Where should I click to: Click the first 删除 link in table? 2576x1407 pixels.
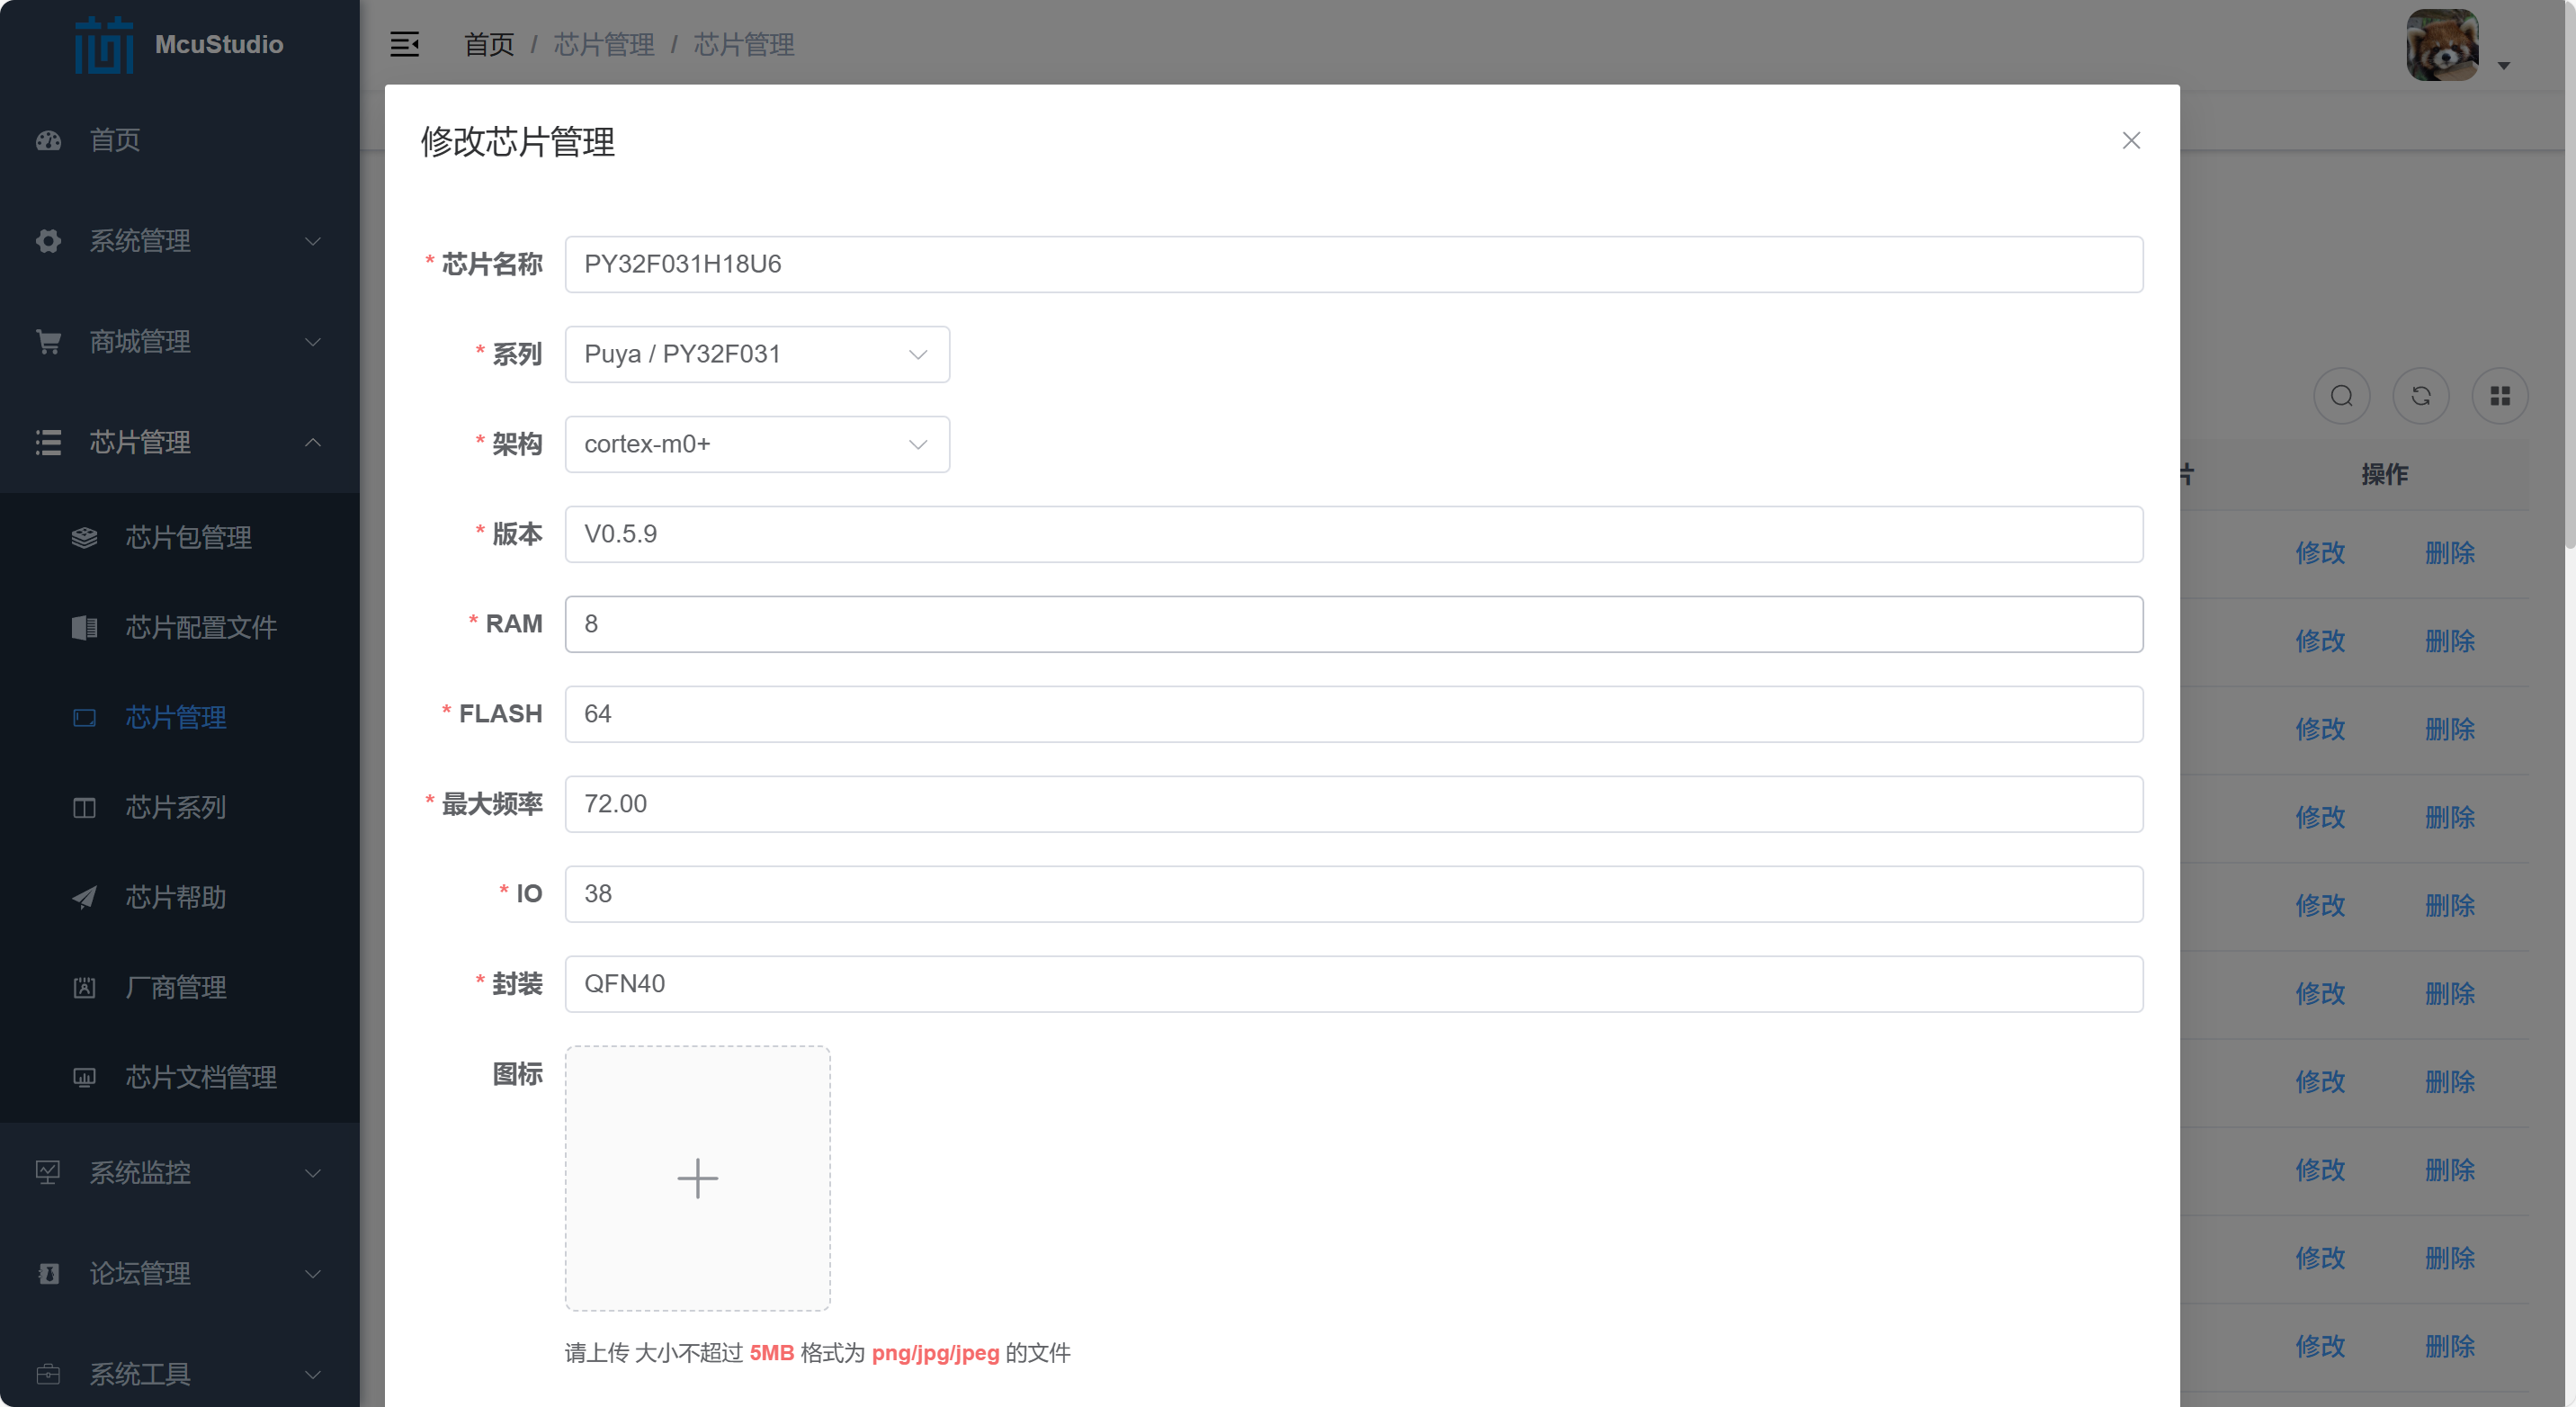click(2449, 553)
